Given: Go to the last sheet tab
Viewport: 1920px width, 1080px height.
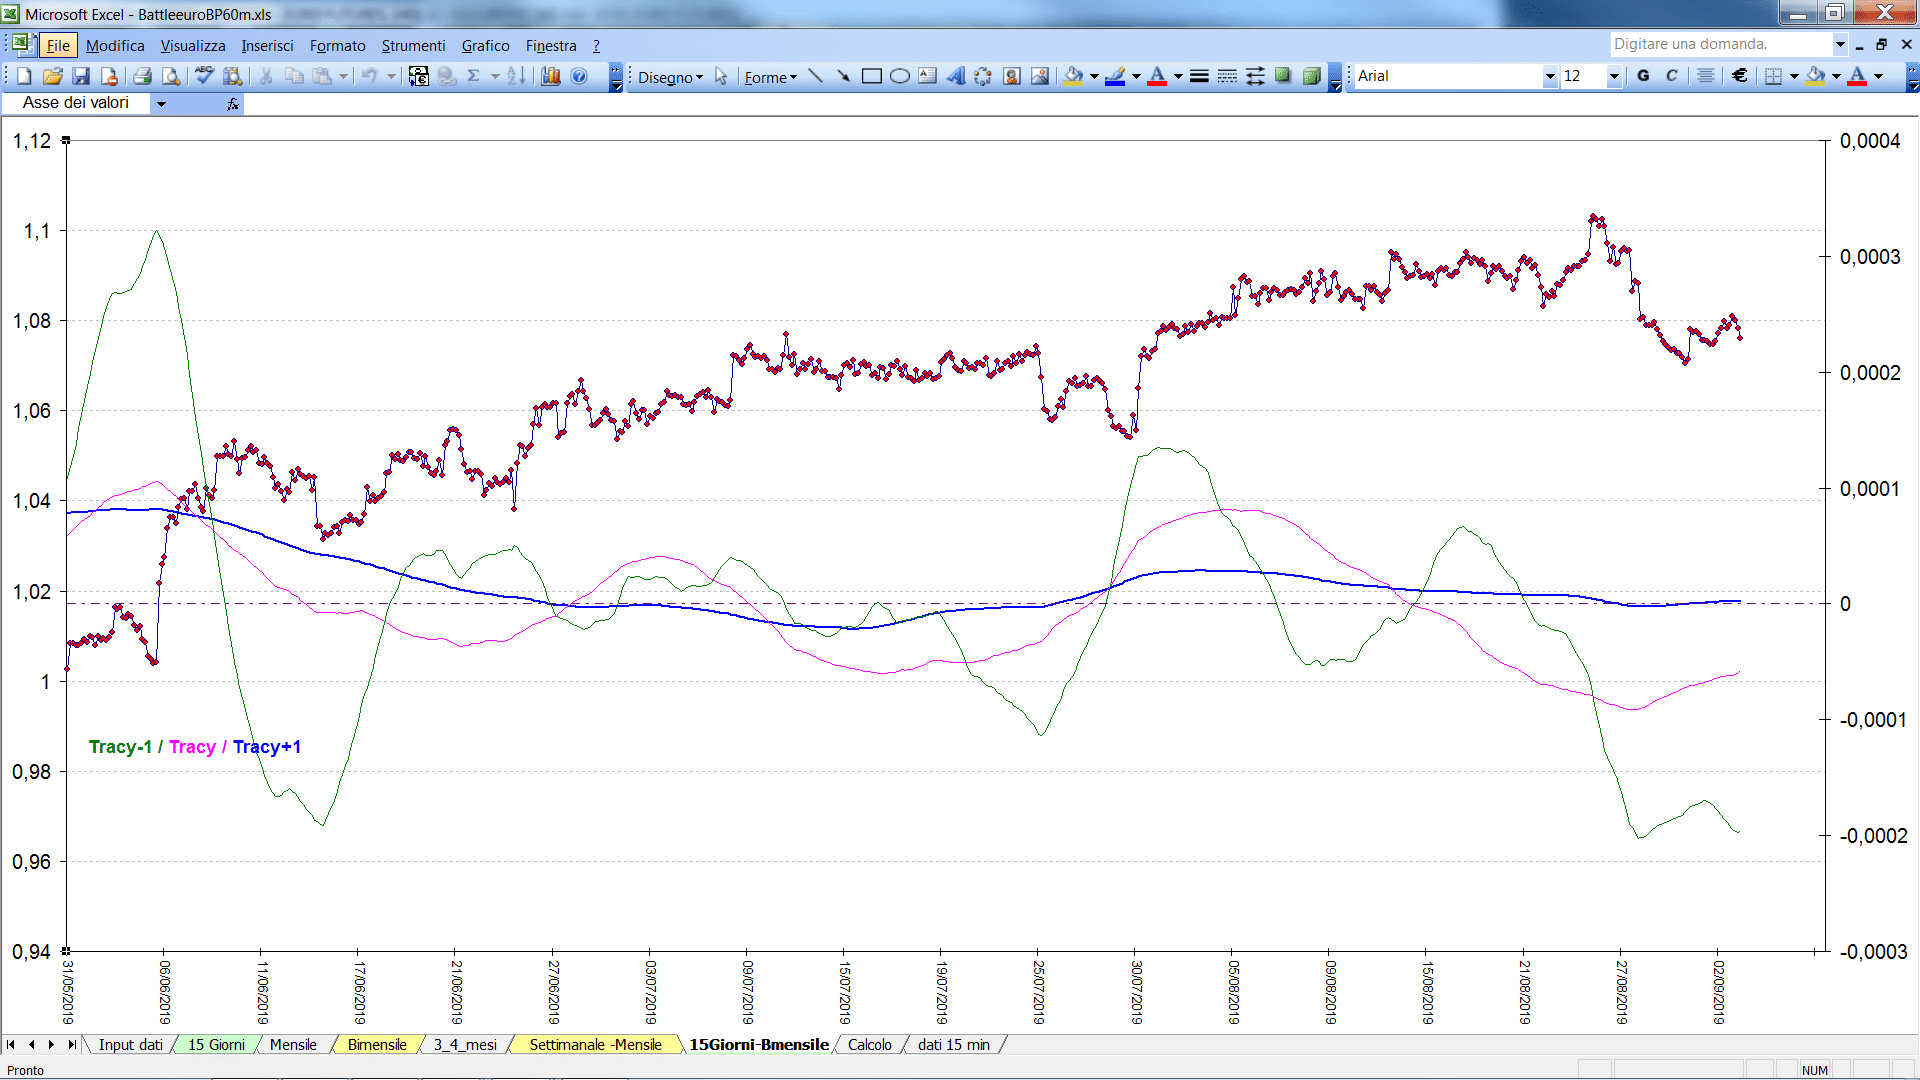Looking at the screenshot, I should point(72,1044).
